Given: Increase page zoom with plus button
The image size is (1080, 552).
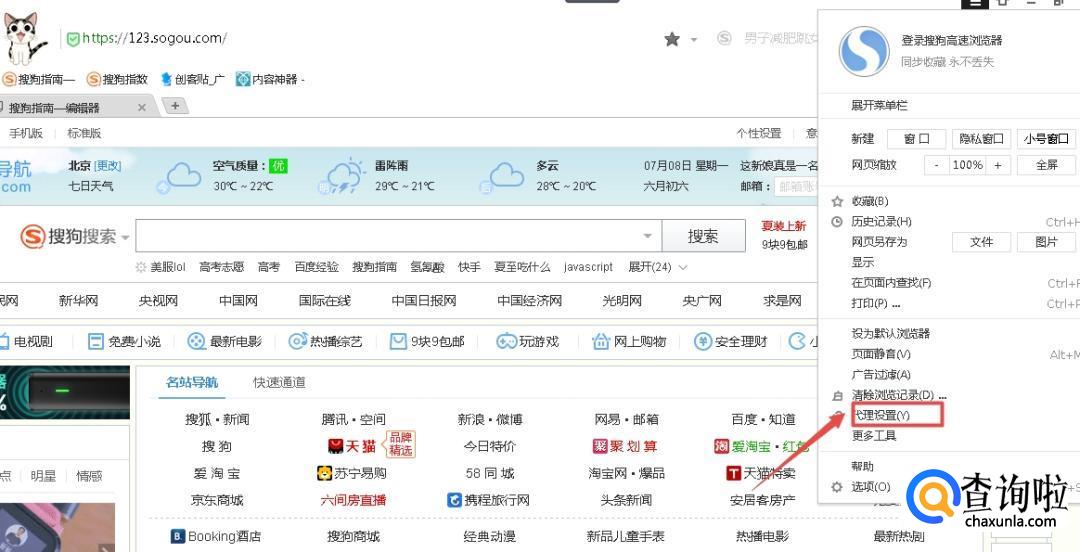Looking at the screenshot, I should click(998, 165).
